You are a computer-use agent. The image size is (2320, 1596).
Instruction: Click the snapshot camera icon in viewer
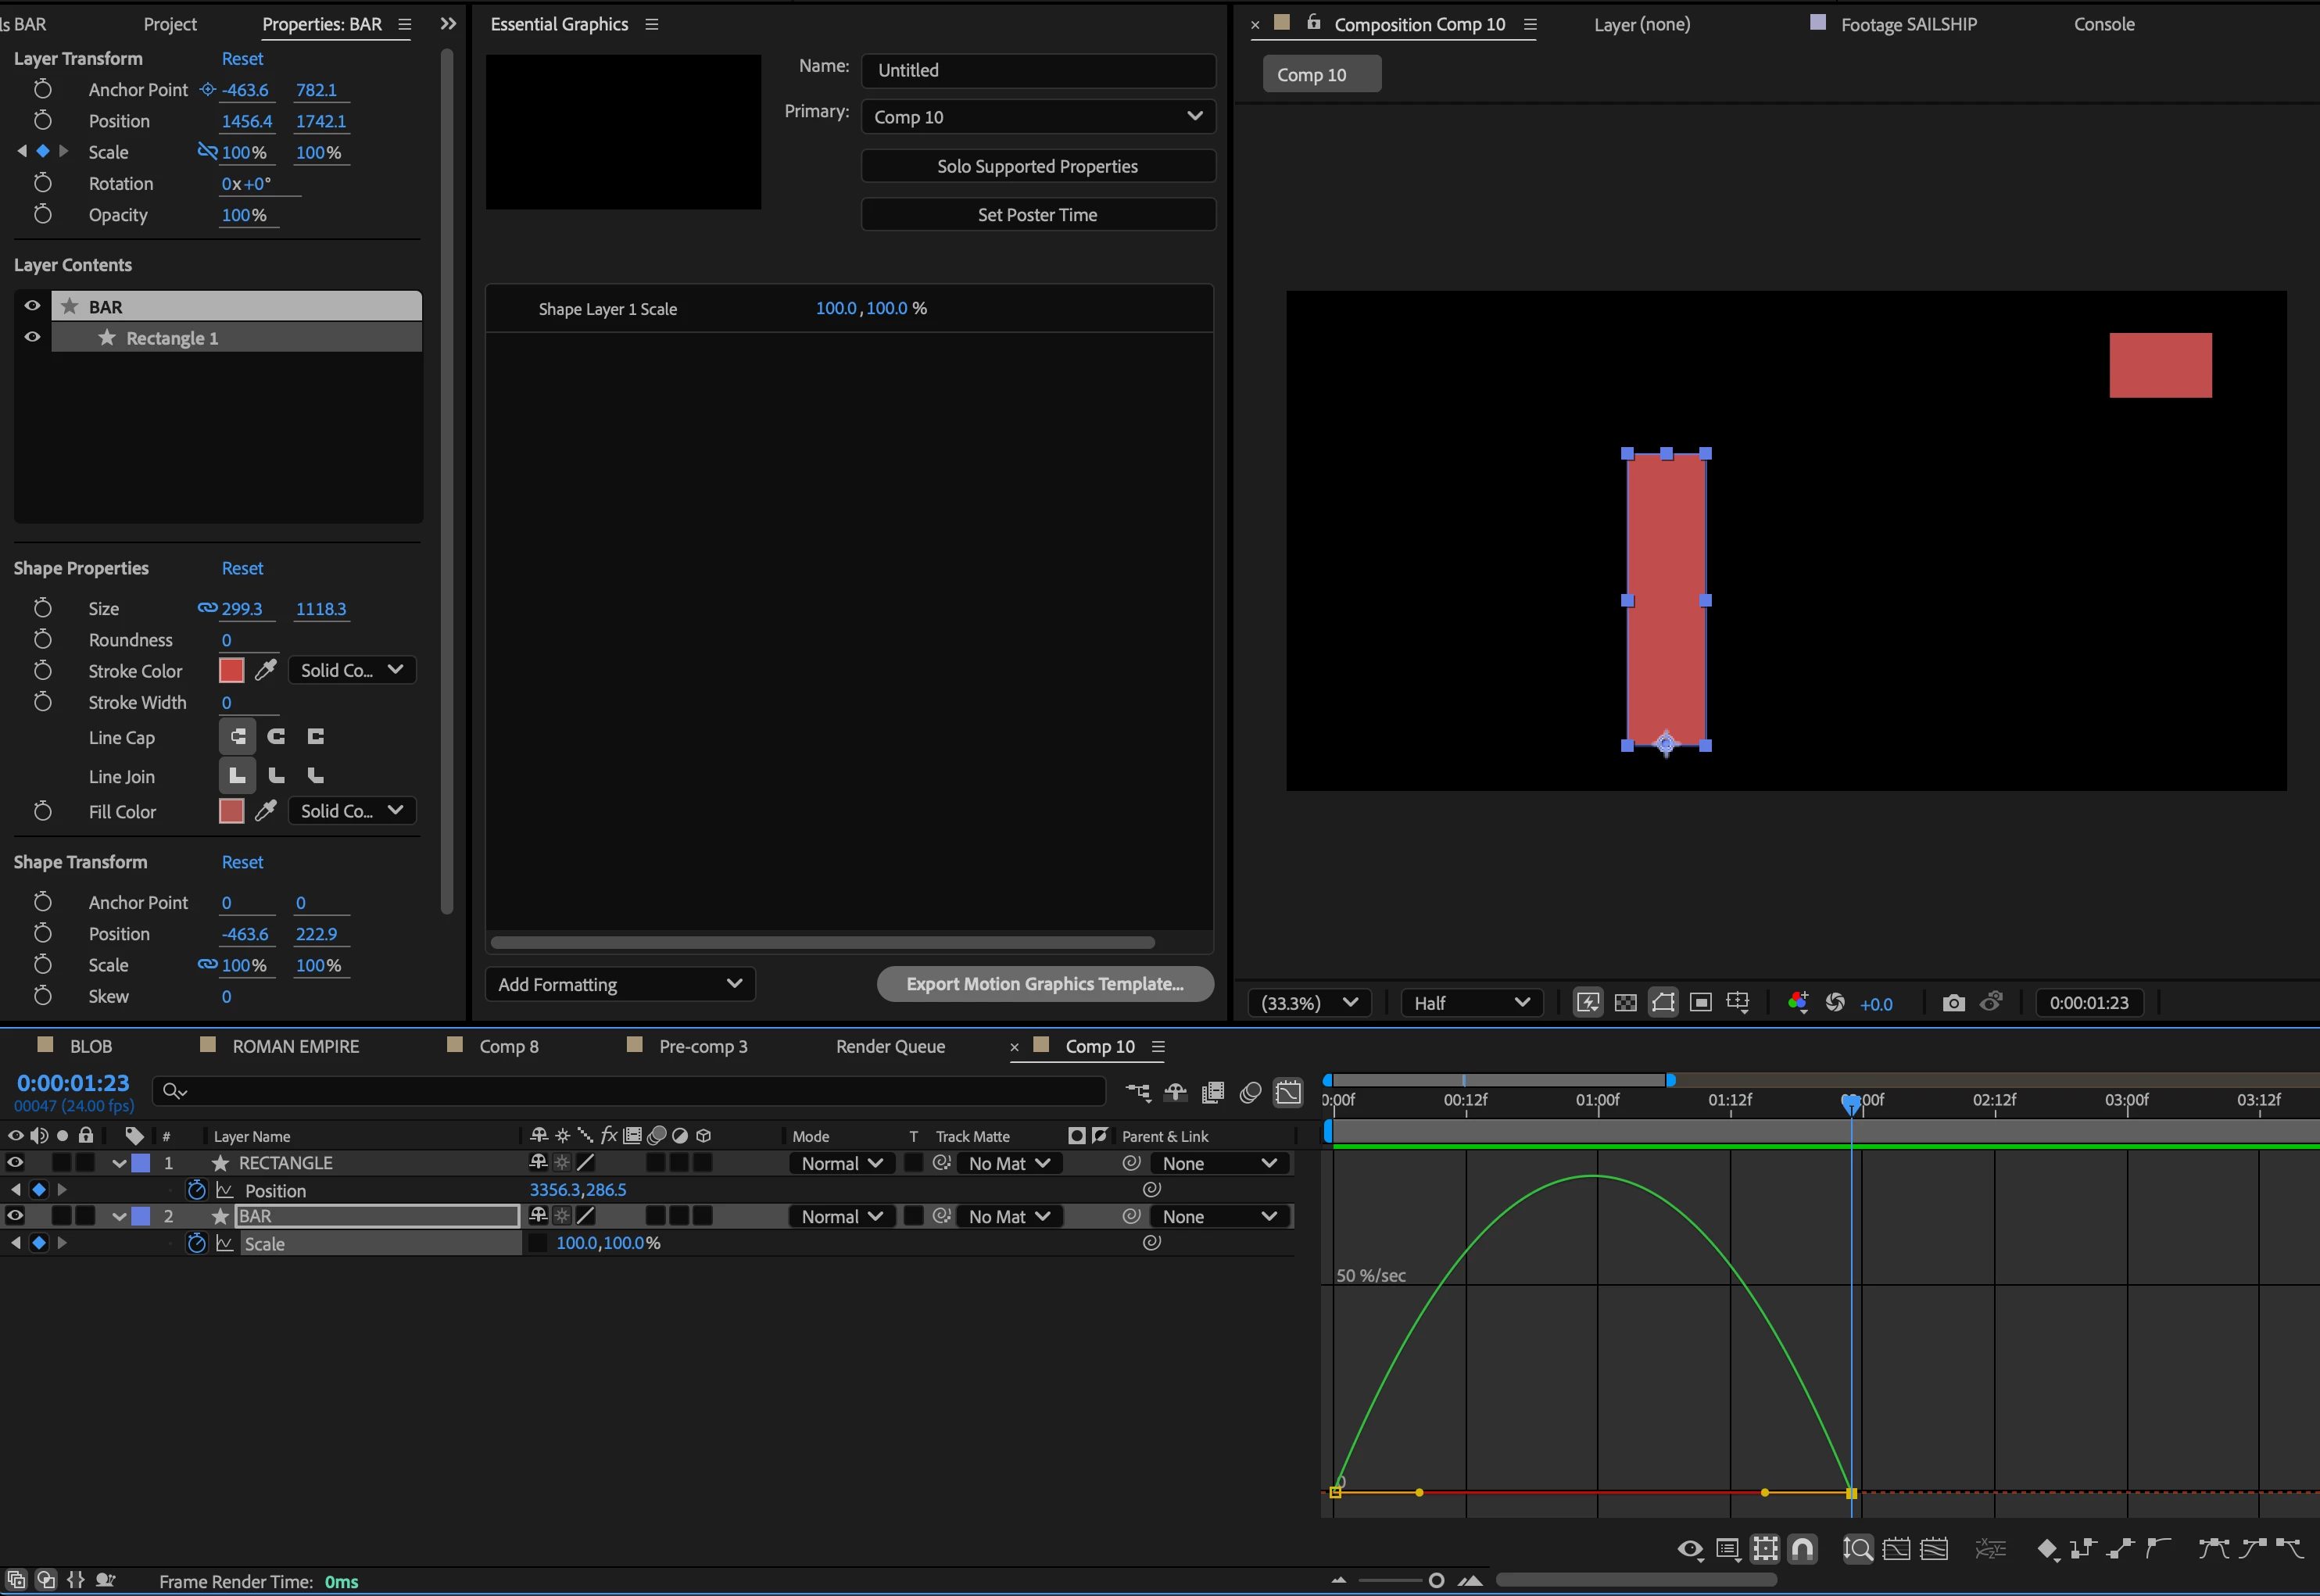pos(1952,1003)
